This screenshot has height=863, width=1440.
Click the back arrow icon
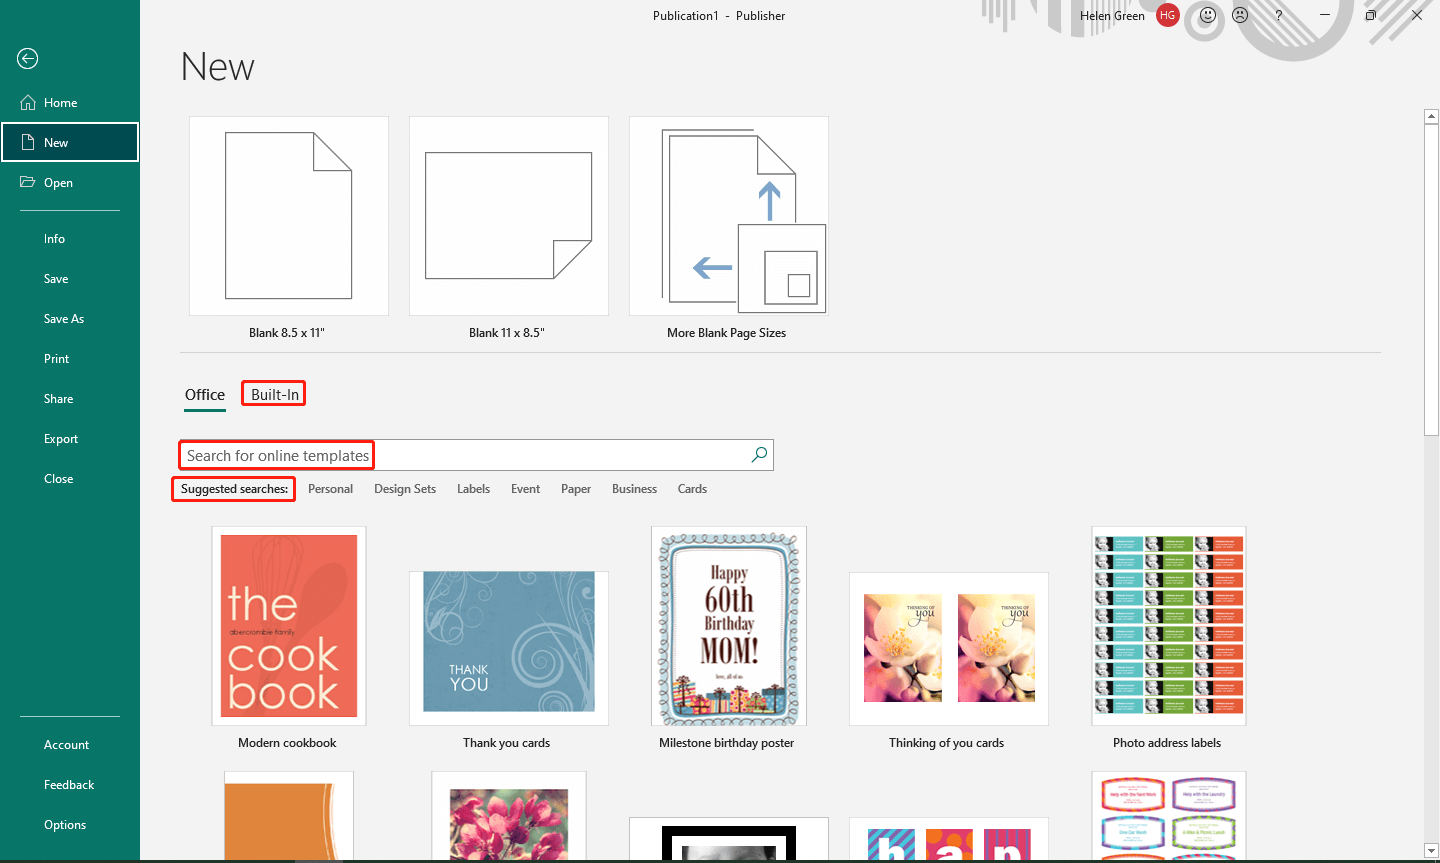pyautogui.click(x=28, y=59)
